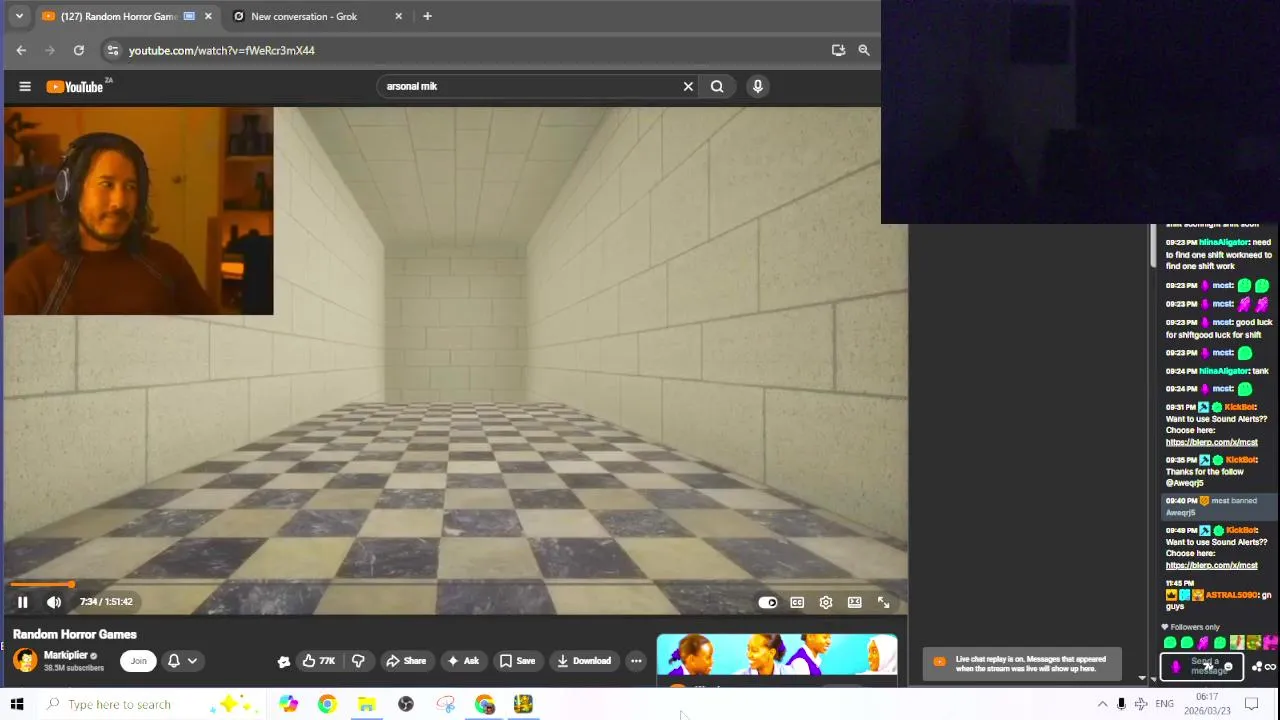Seek on the red video progress bar

455,585
